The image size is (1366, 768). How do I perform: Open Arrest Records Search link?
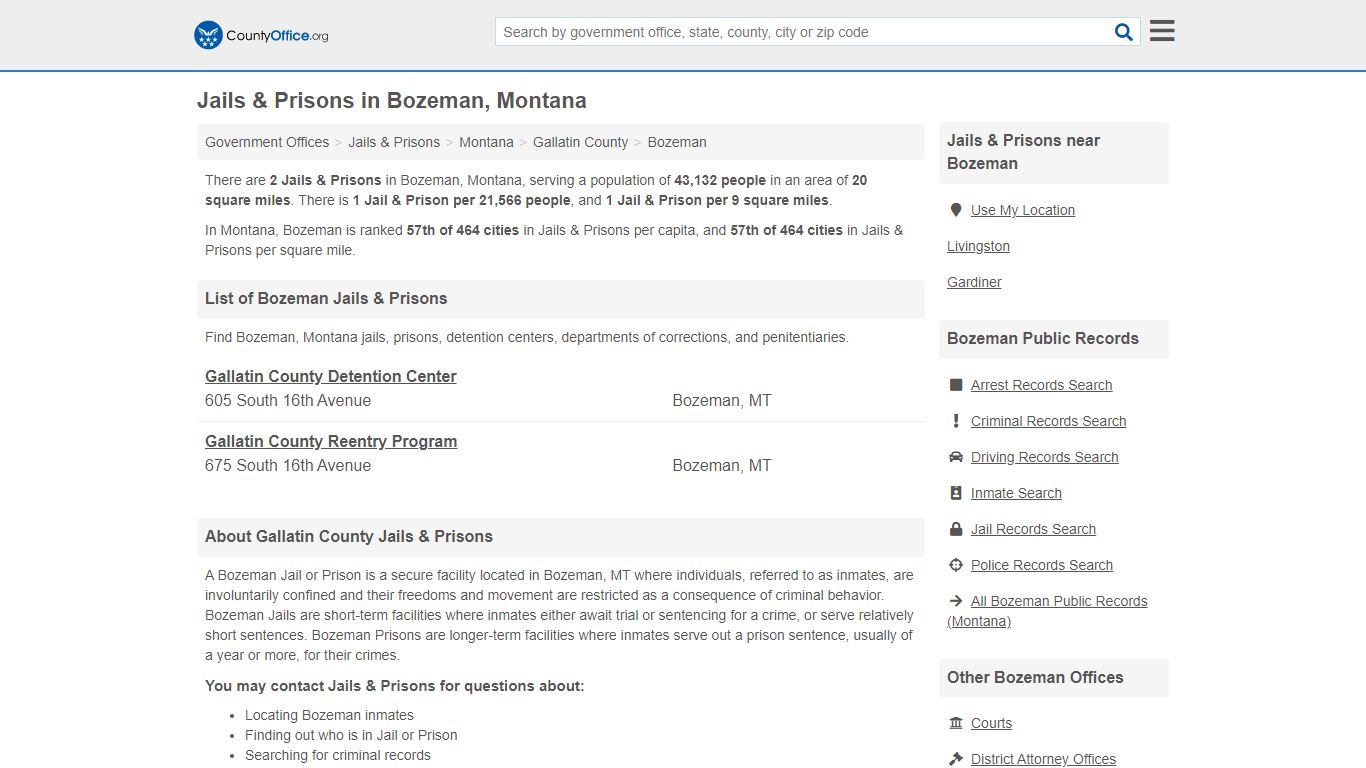[x=1041, y=385]
